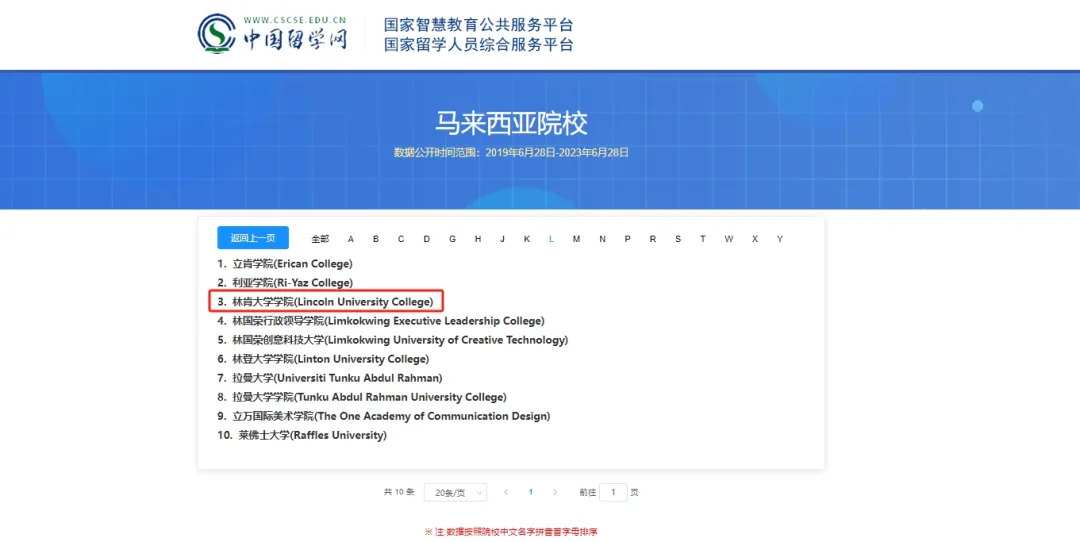Filter schools by letter J
Viewport: 1080px width, 542px height.
tap(502, 239)
